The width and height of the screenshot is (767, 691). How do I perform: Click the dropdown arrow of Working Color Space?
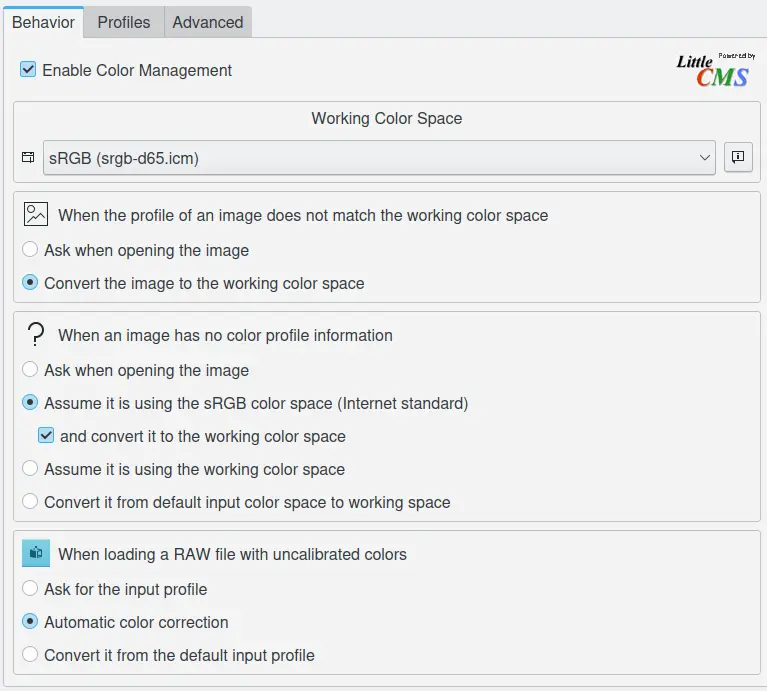point(704,158)
